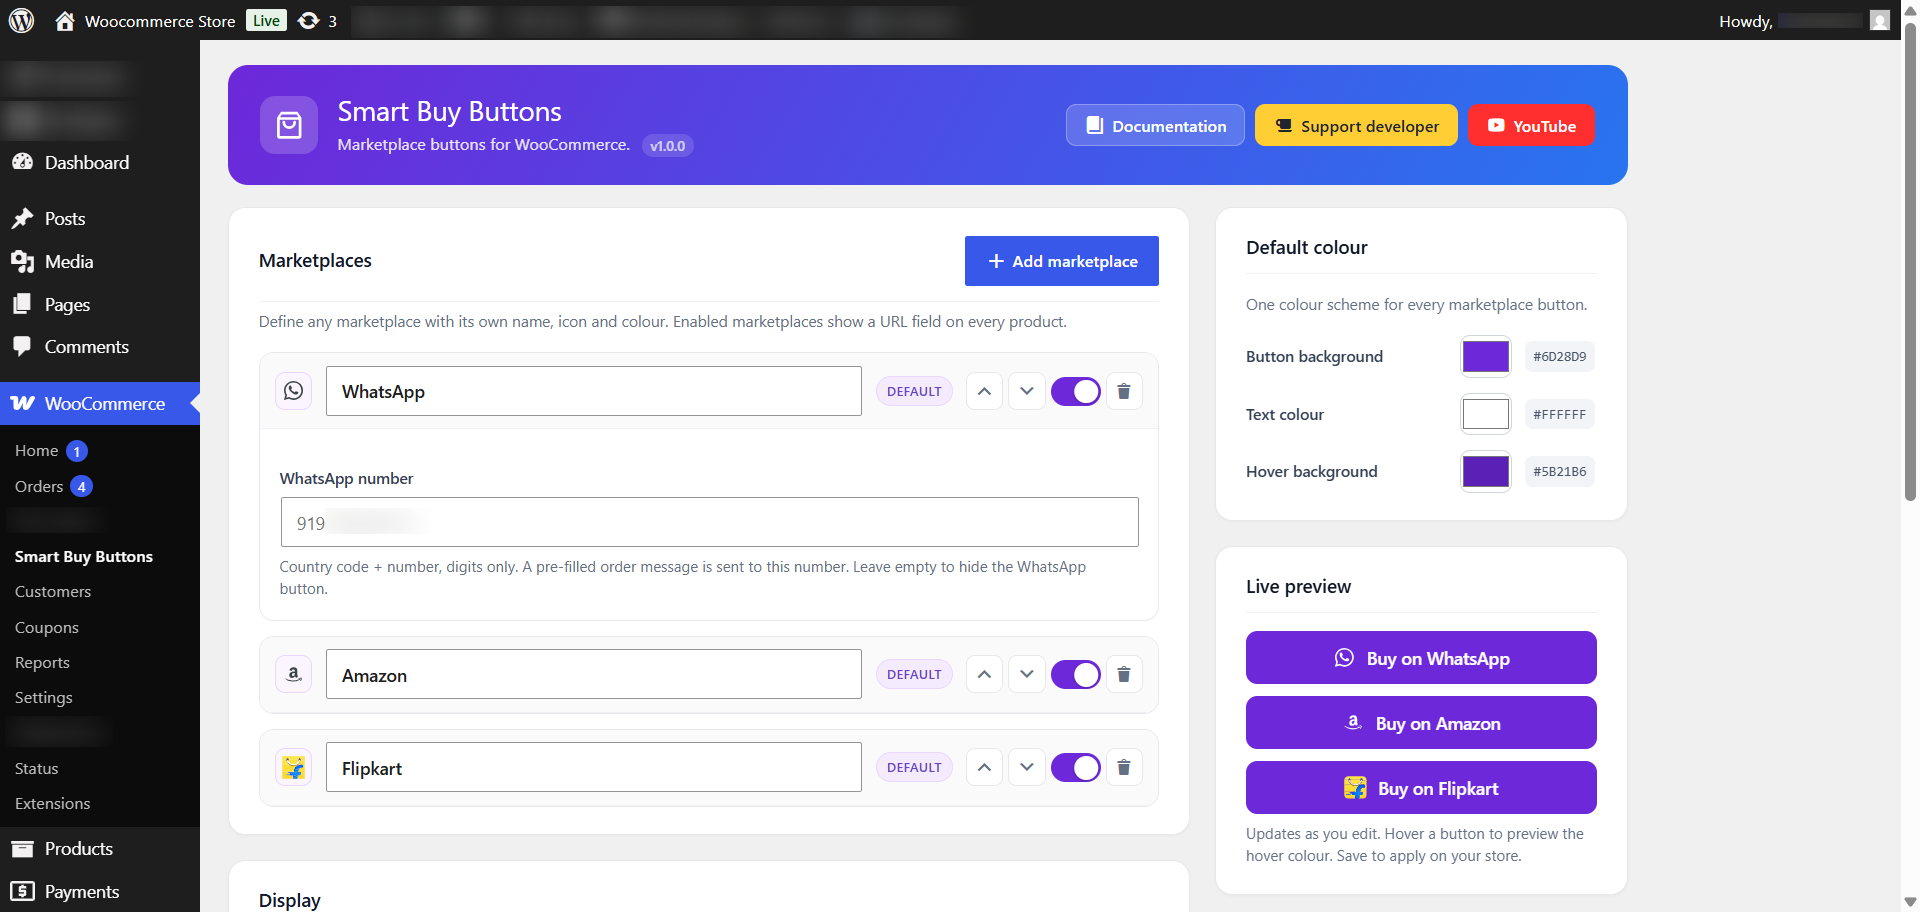Viewport: 1920px width, 912px height.
Task: Click the WhatsApp number input field
Action: tap(709, 522)
